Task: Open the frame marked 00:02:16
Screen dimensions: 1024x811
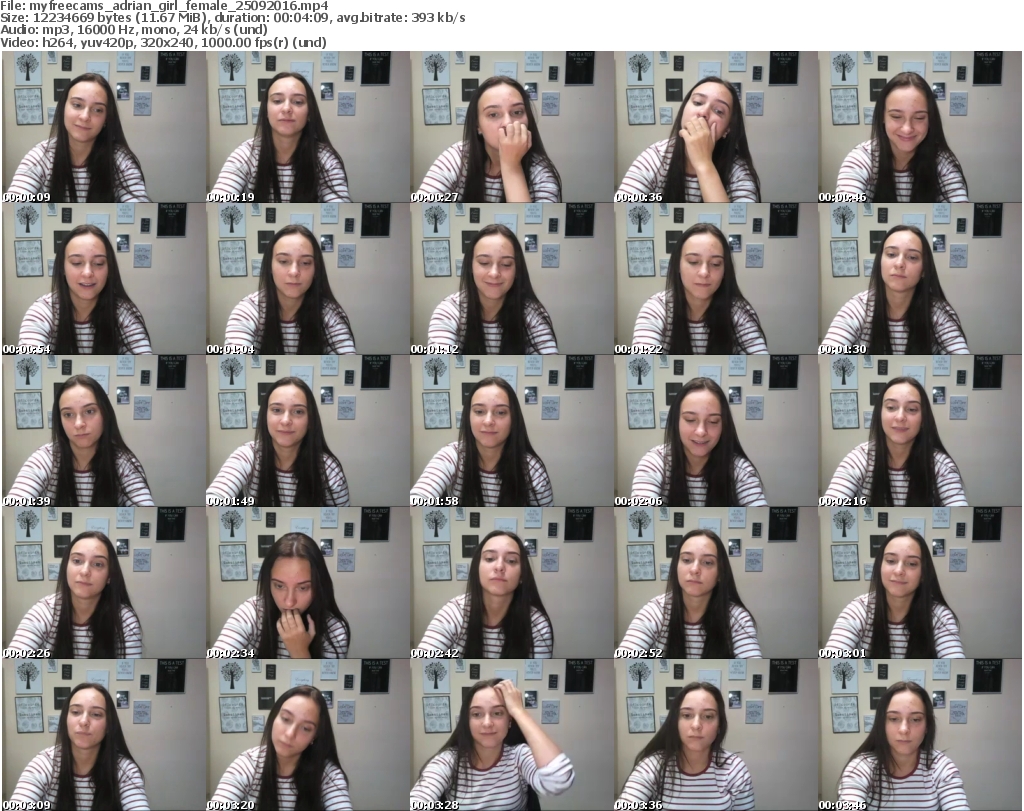Action: [920, 431]
